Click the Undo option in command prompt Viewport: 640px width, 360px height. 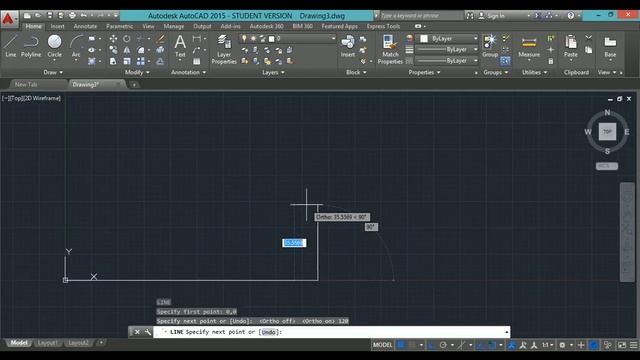[x=269, y=332]
